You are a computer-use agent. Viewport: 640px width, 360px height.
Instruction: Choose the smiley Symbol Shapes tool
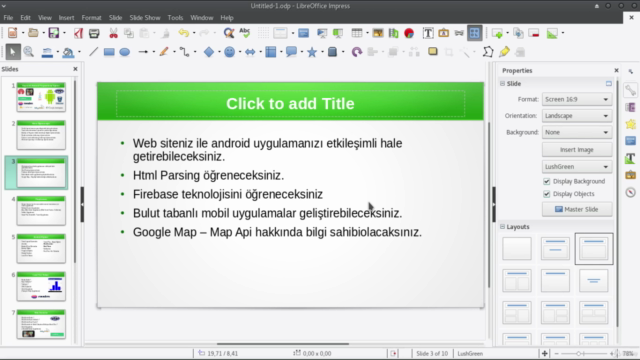point(229,52)
